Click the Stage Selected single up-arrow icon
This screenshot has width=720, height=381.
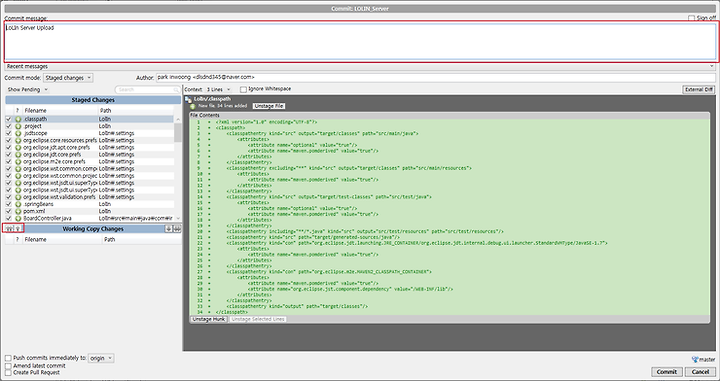[x=18, y=229]
